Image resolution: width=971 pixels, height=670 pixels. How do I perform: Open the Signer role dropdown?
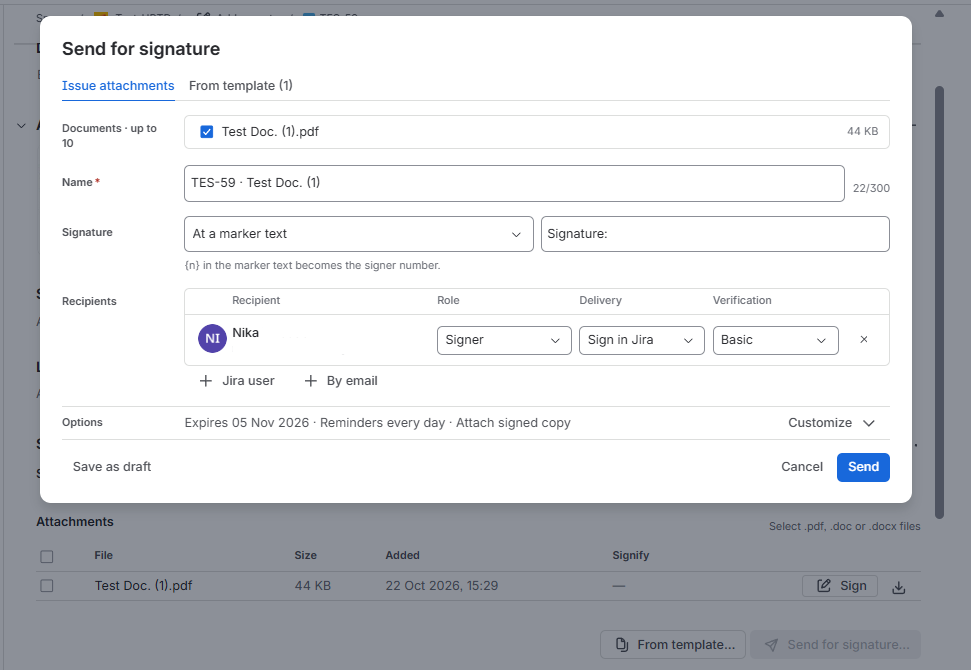[504, 341]
